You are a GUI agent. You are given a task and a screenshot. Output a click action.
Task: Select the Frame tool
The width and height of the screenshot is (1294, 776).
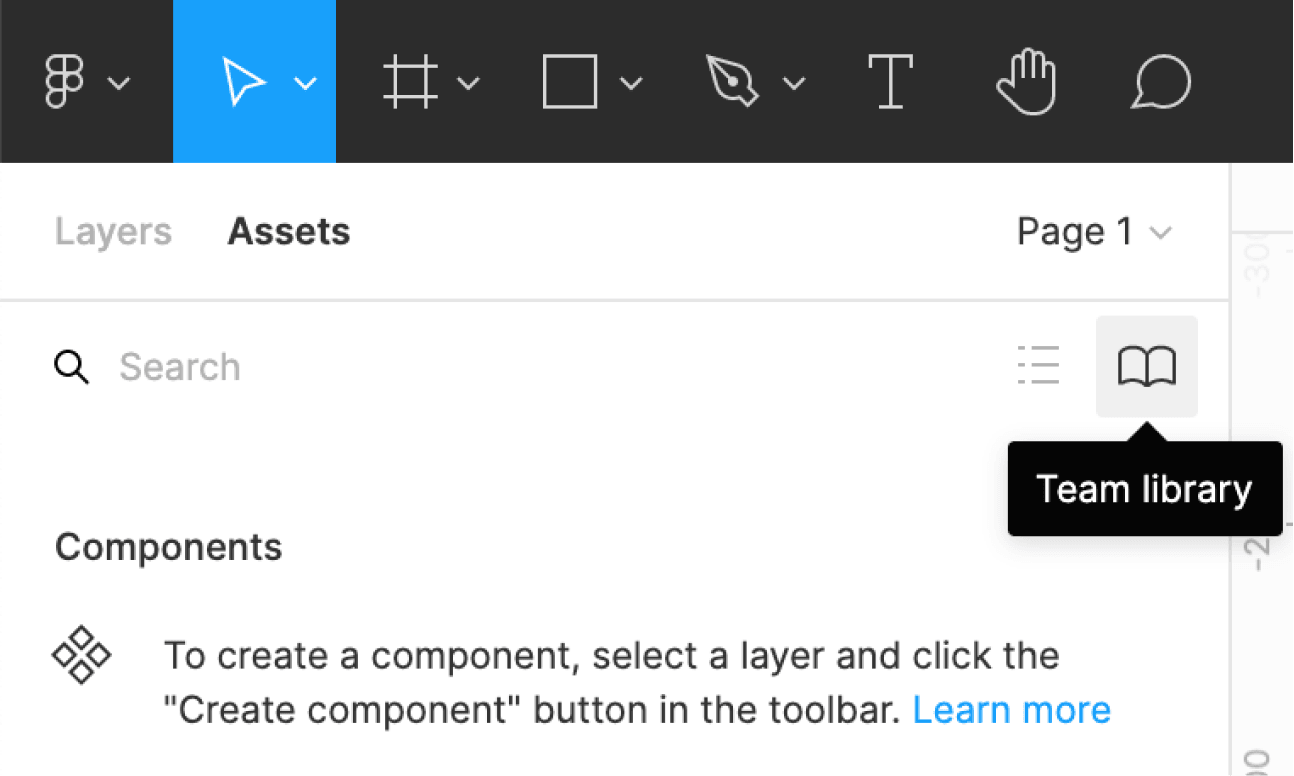410,81
